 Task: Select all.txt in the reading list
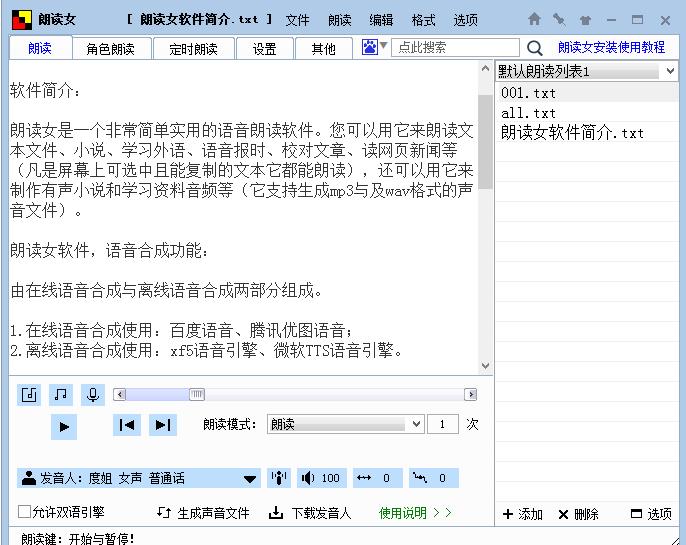(x=528, y=113)
